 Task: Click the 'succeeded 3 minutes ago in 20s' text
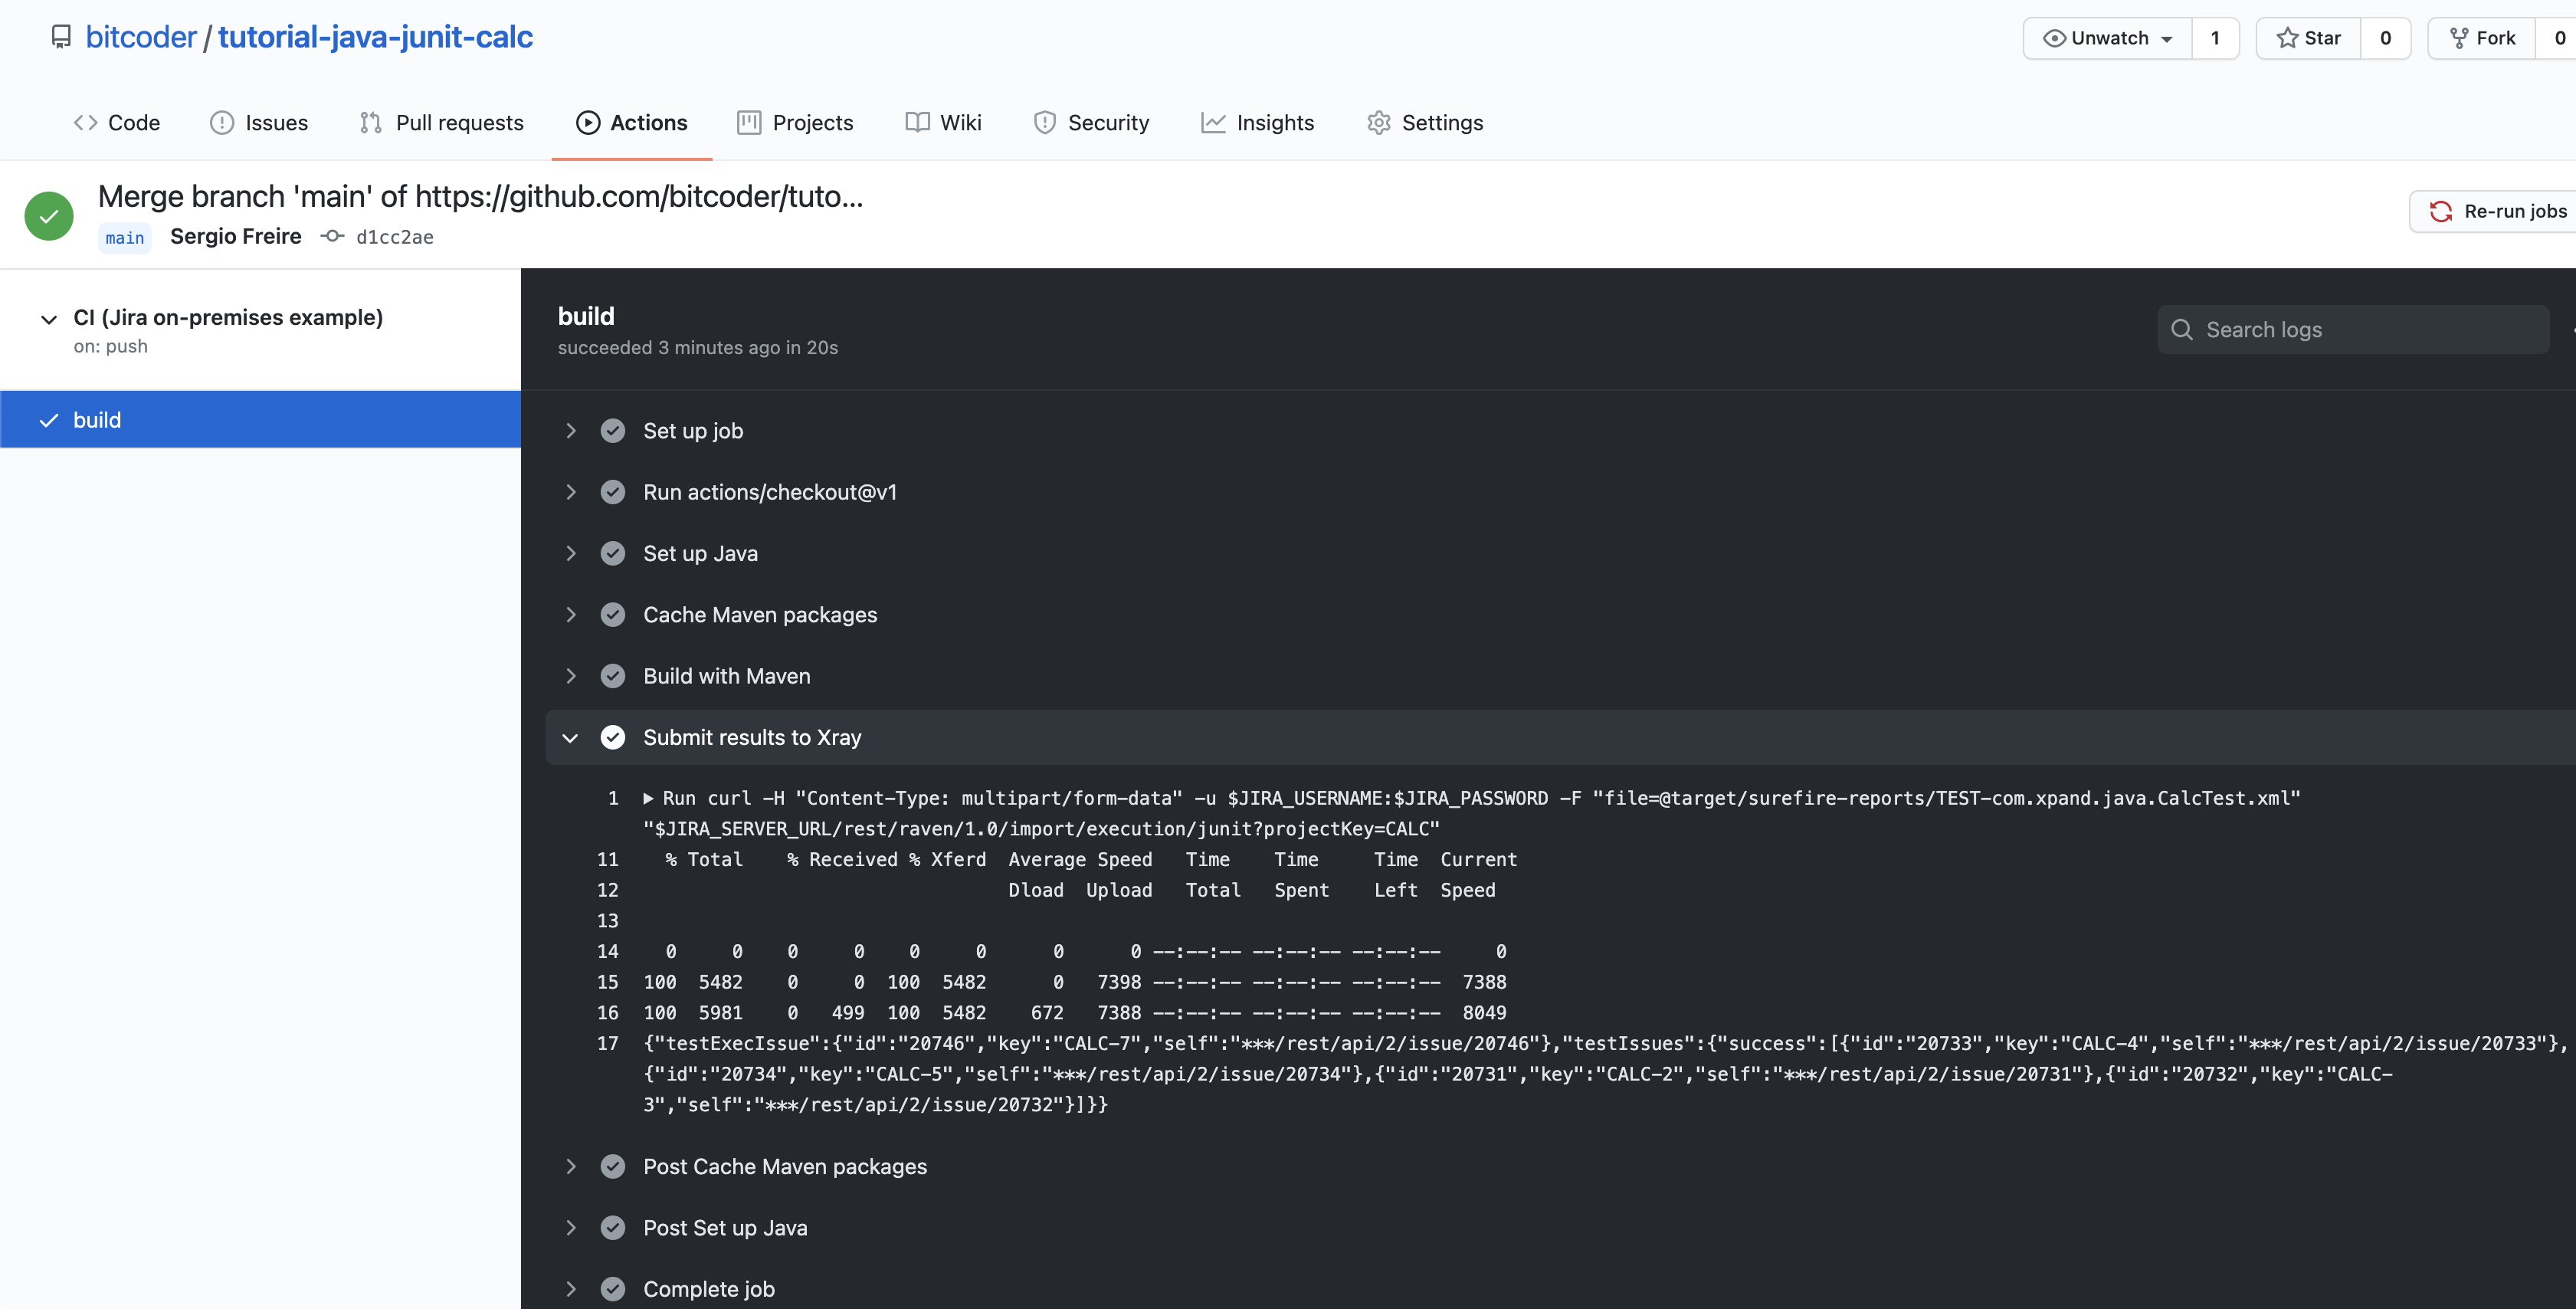pos(698,347)
